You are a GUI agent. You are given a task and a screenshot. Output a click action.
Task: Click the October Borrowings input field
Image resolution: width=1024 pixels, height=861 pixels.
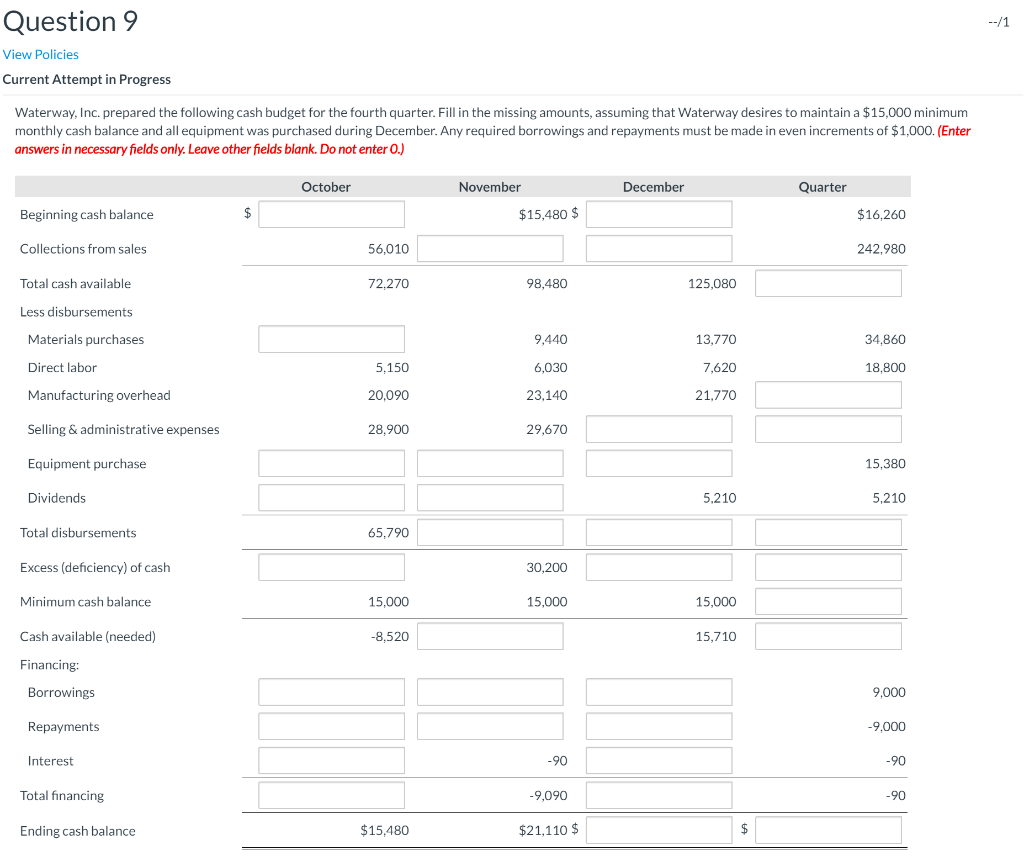point(331,691)
